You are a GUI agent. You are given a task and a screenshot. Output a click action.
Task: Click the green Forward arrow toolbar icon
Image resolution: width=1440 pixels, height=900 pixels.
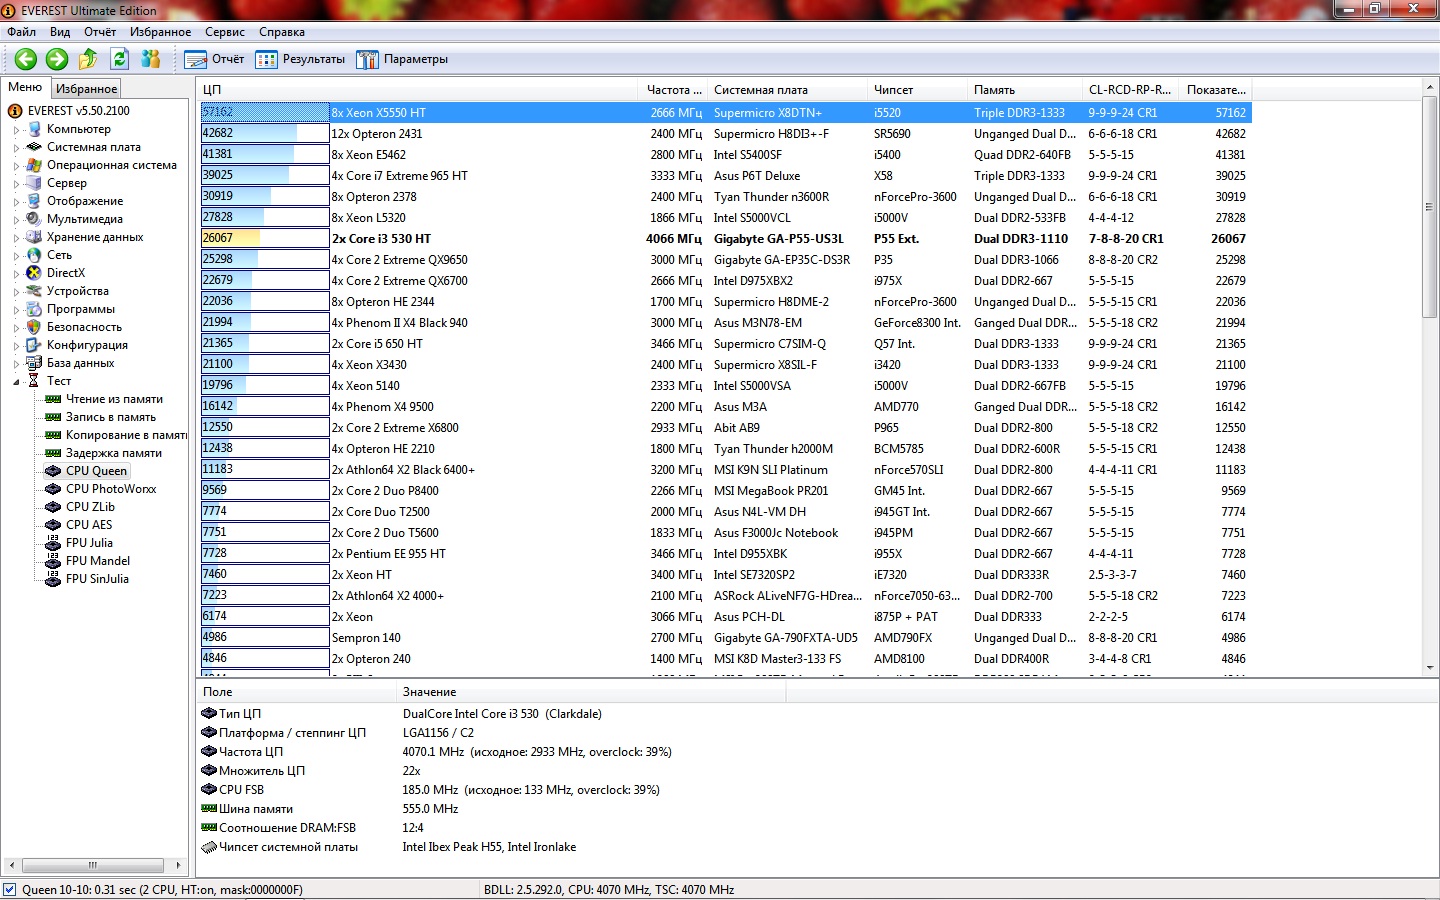(x=57, y=59)
